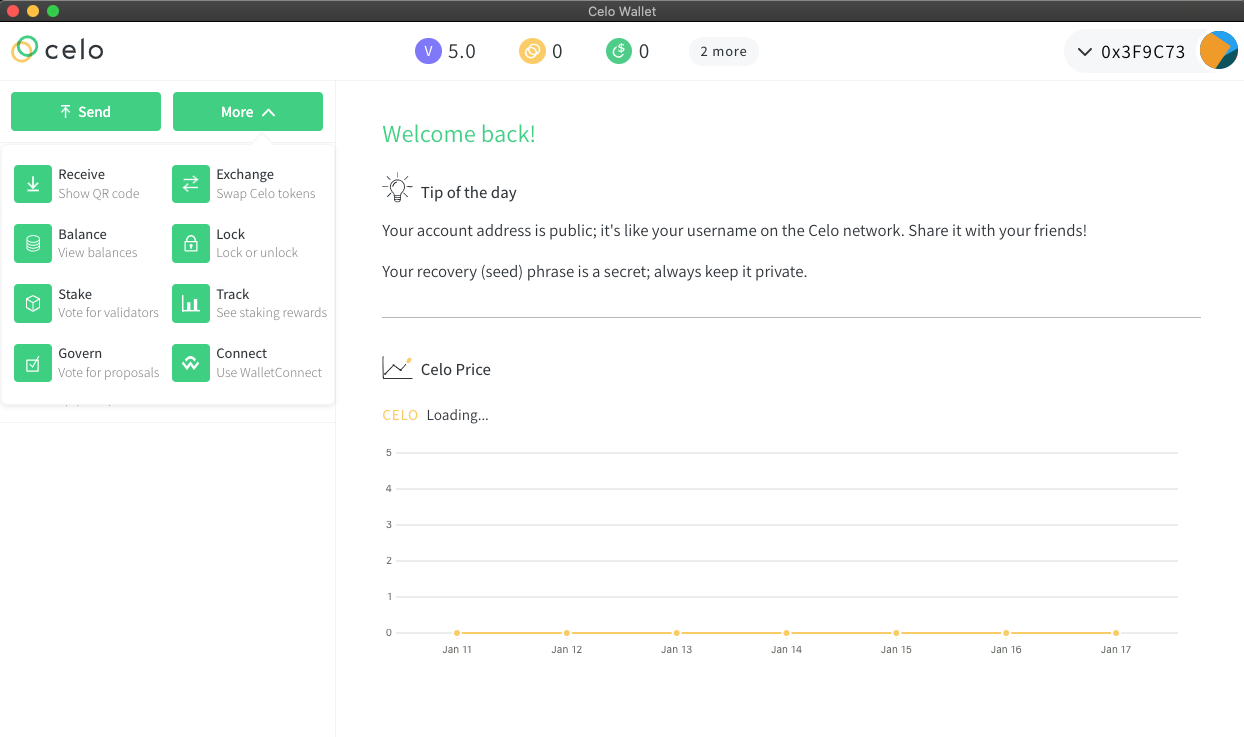The width and height of the screenshot is (1244, 737).
Task: Click the Jan 11 chart data point
Action: click(x=457, y=633)
